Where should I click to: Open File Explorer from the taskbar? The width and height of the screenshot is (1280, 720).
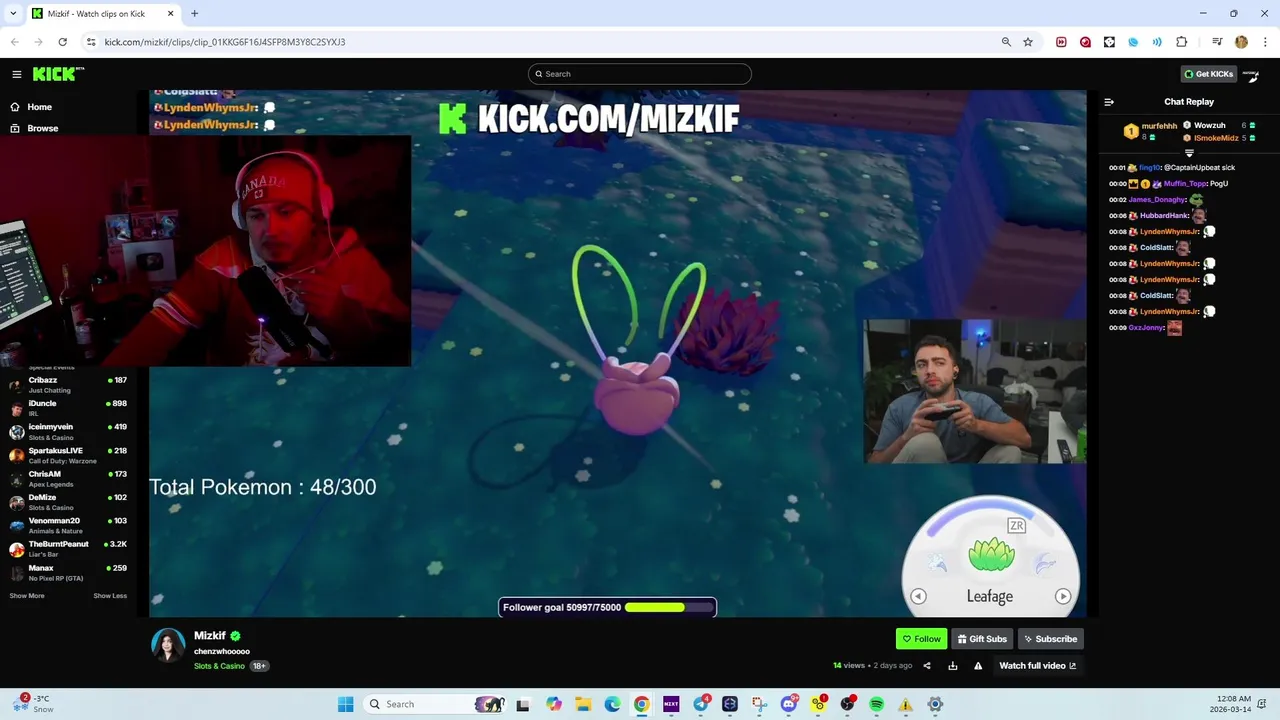pyautogui.click(x=583, y=704)
